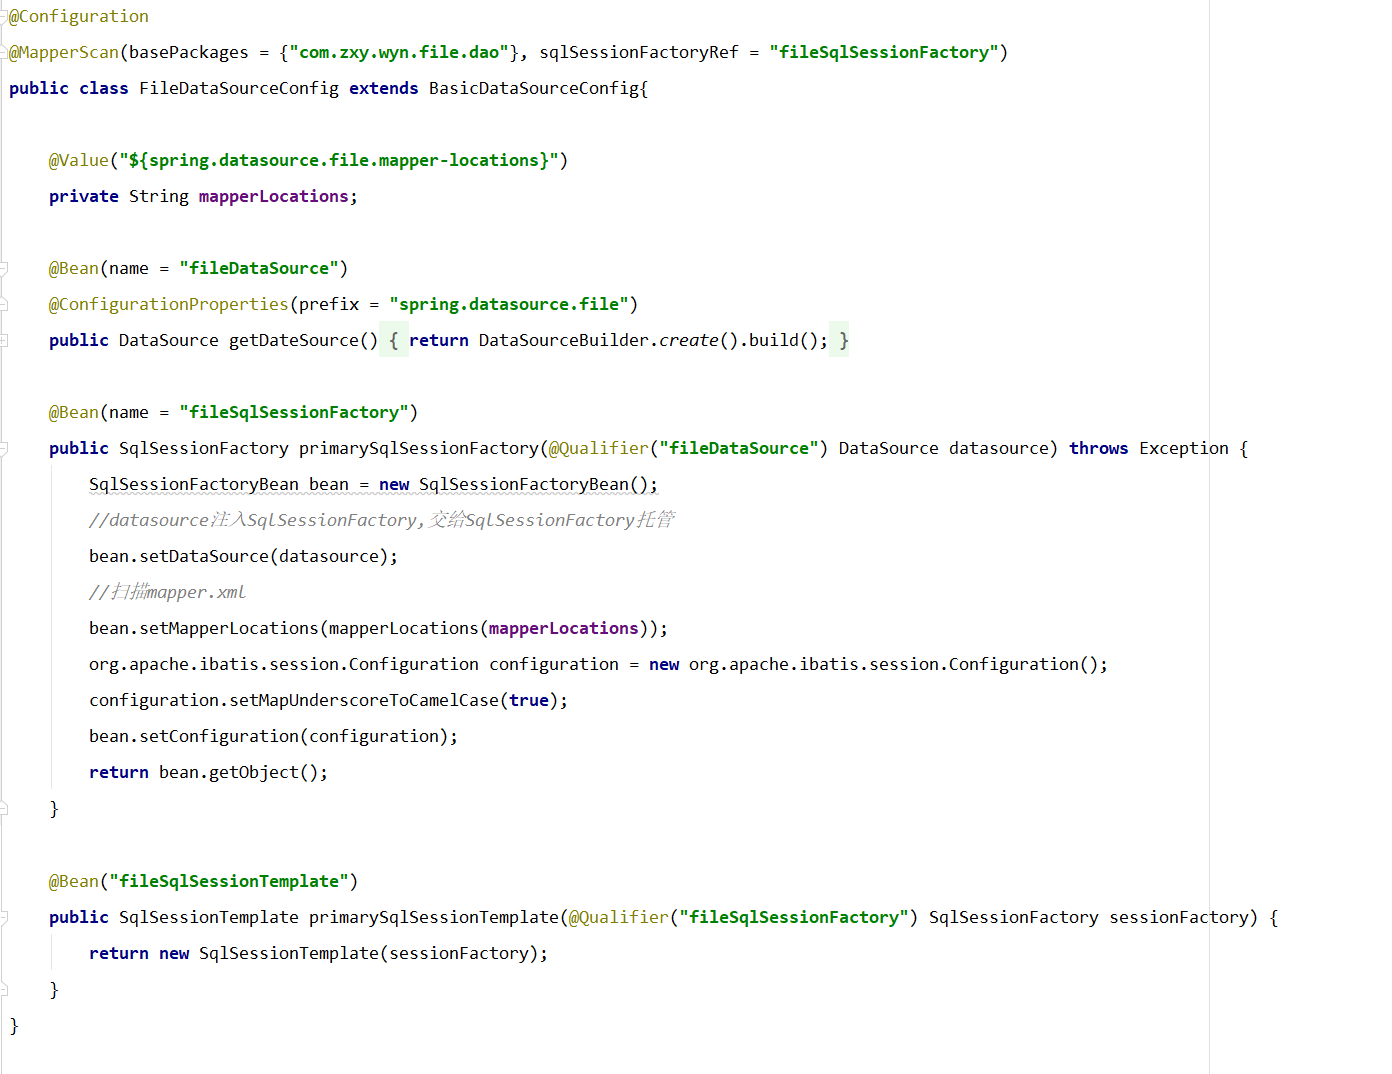Click the primarySqlSessionFactory method name
1392x1074 pixels.
tap(419, 448)
